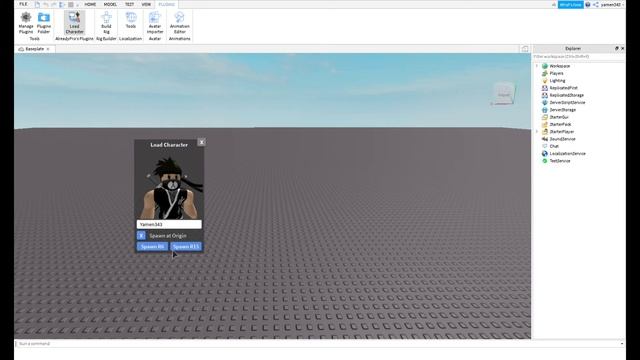Expand the StarterPlayer tree node
Viewport: 640px width, 360px height.
click(537, 132)
